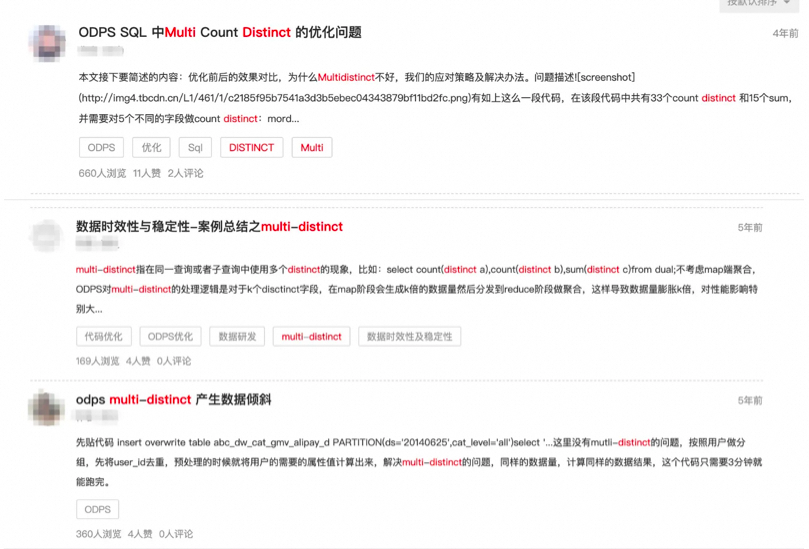
Task: Select the 优化 tag
Action: point(151,148)
